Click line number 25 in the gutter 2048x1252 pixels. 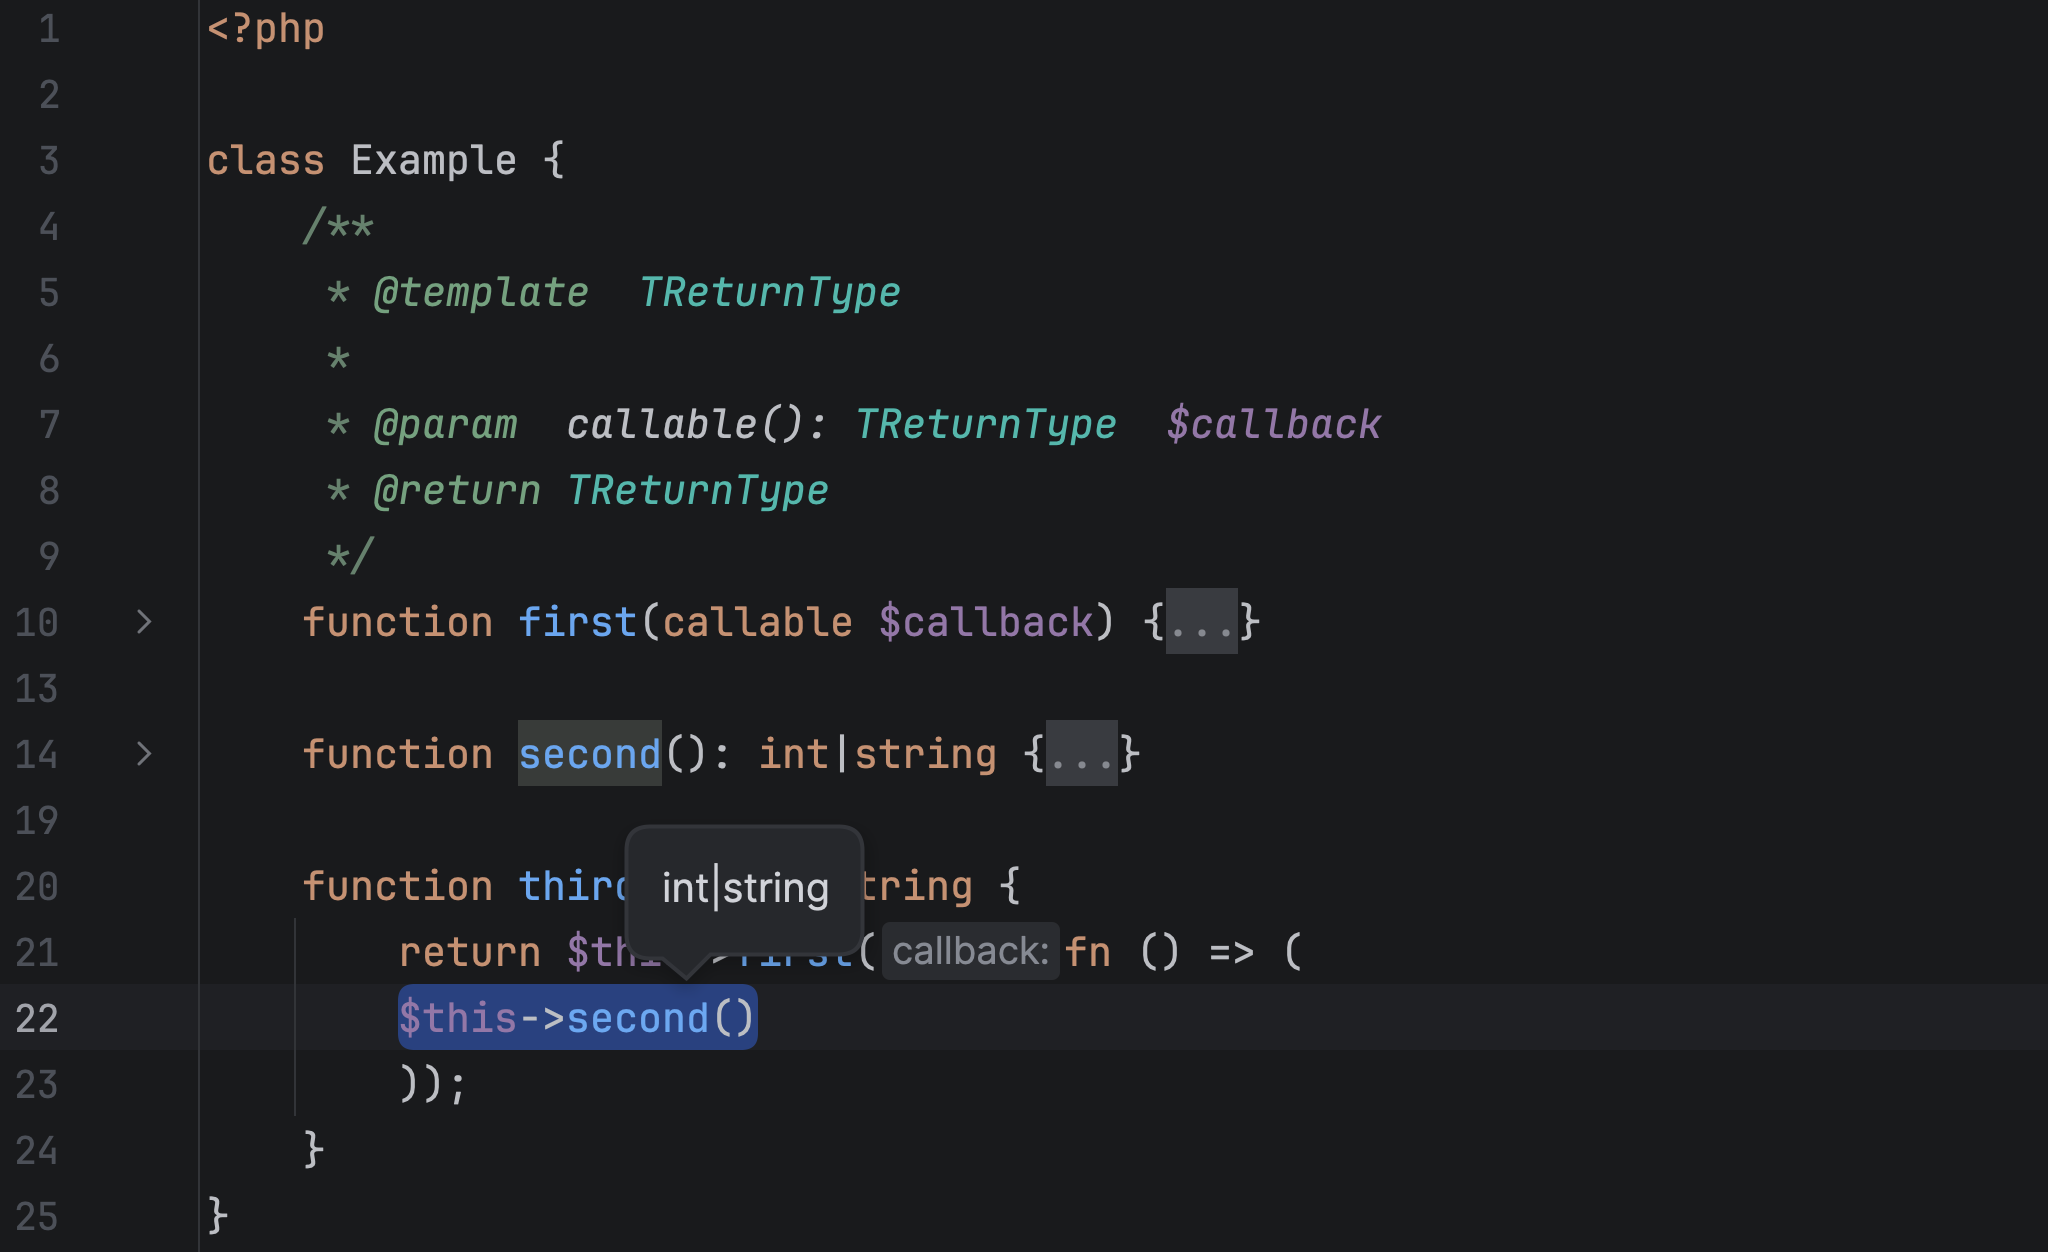click(37, 1216)
